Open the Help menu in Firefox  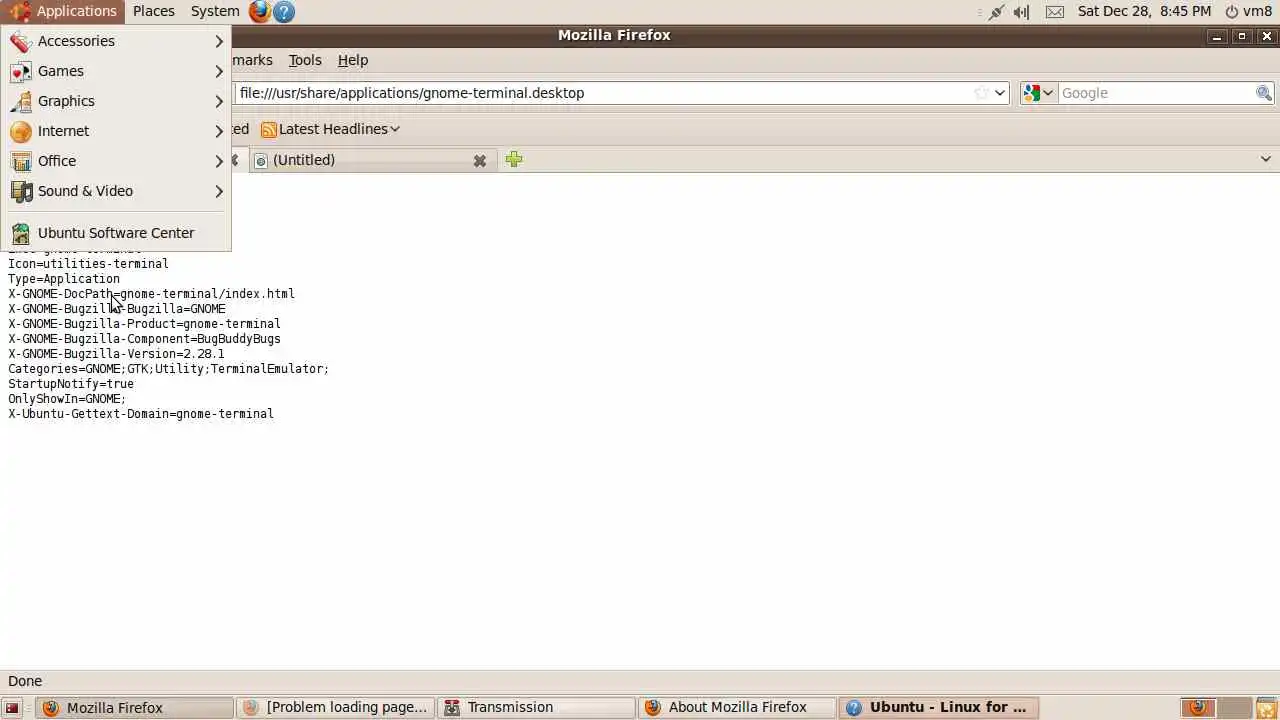coord(353,60)
